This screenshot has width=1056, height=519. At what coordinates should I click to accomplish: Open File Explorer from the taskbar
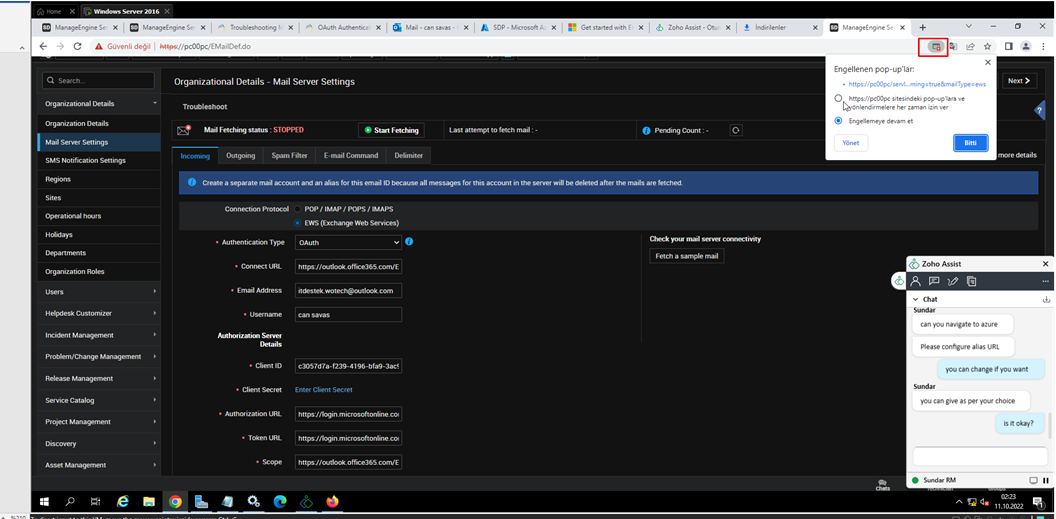[149, 501]
